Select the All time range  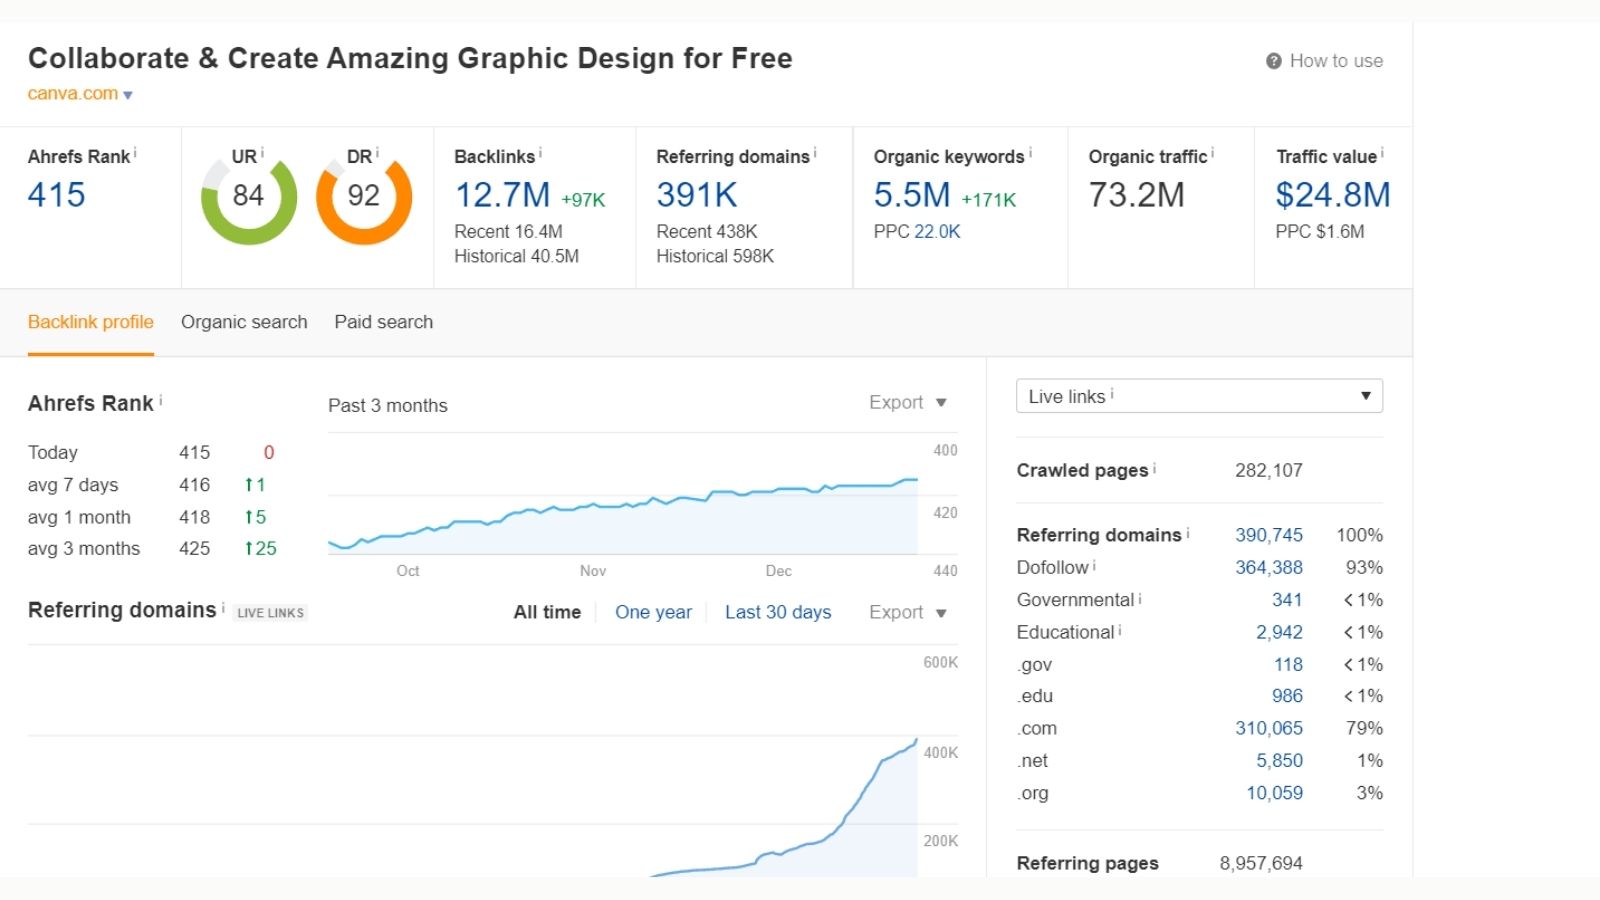pos(547,612)
